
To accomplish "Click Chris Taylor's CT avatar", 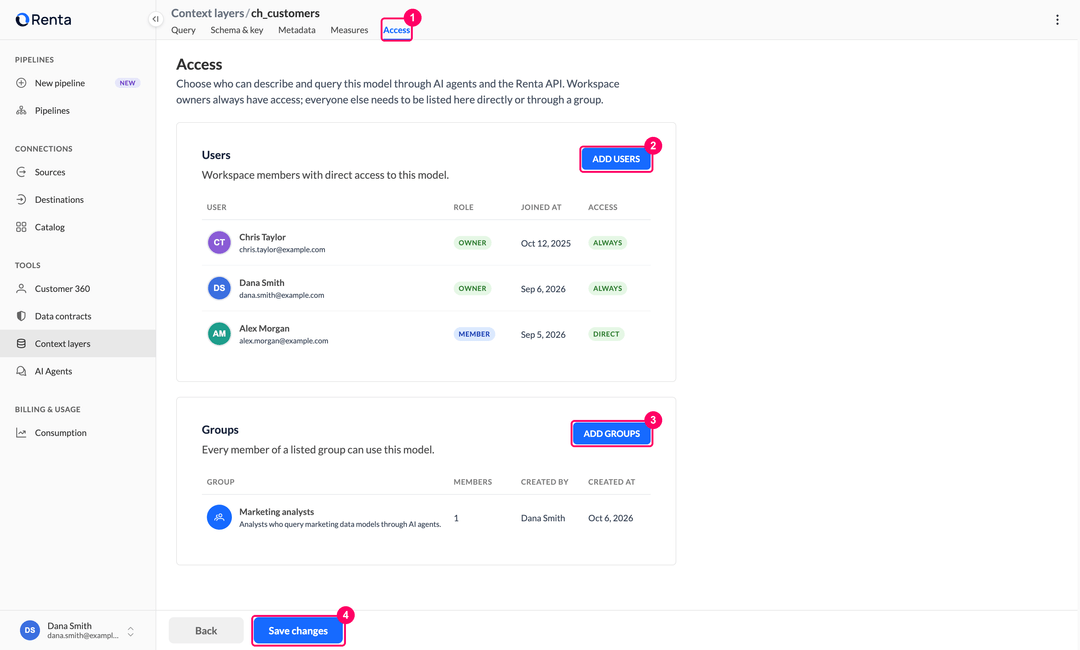I will (x=219, y=242).
